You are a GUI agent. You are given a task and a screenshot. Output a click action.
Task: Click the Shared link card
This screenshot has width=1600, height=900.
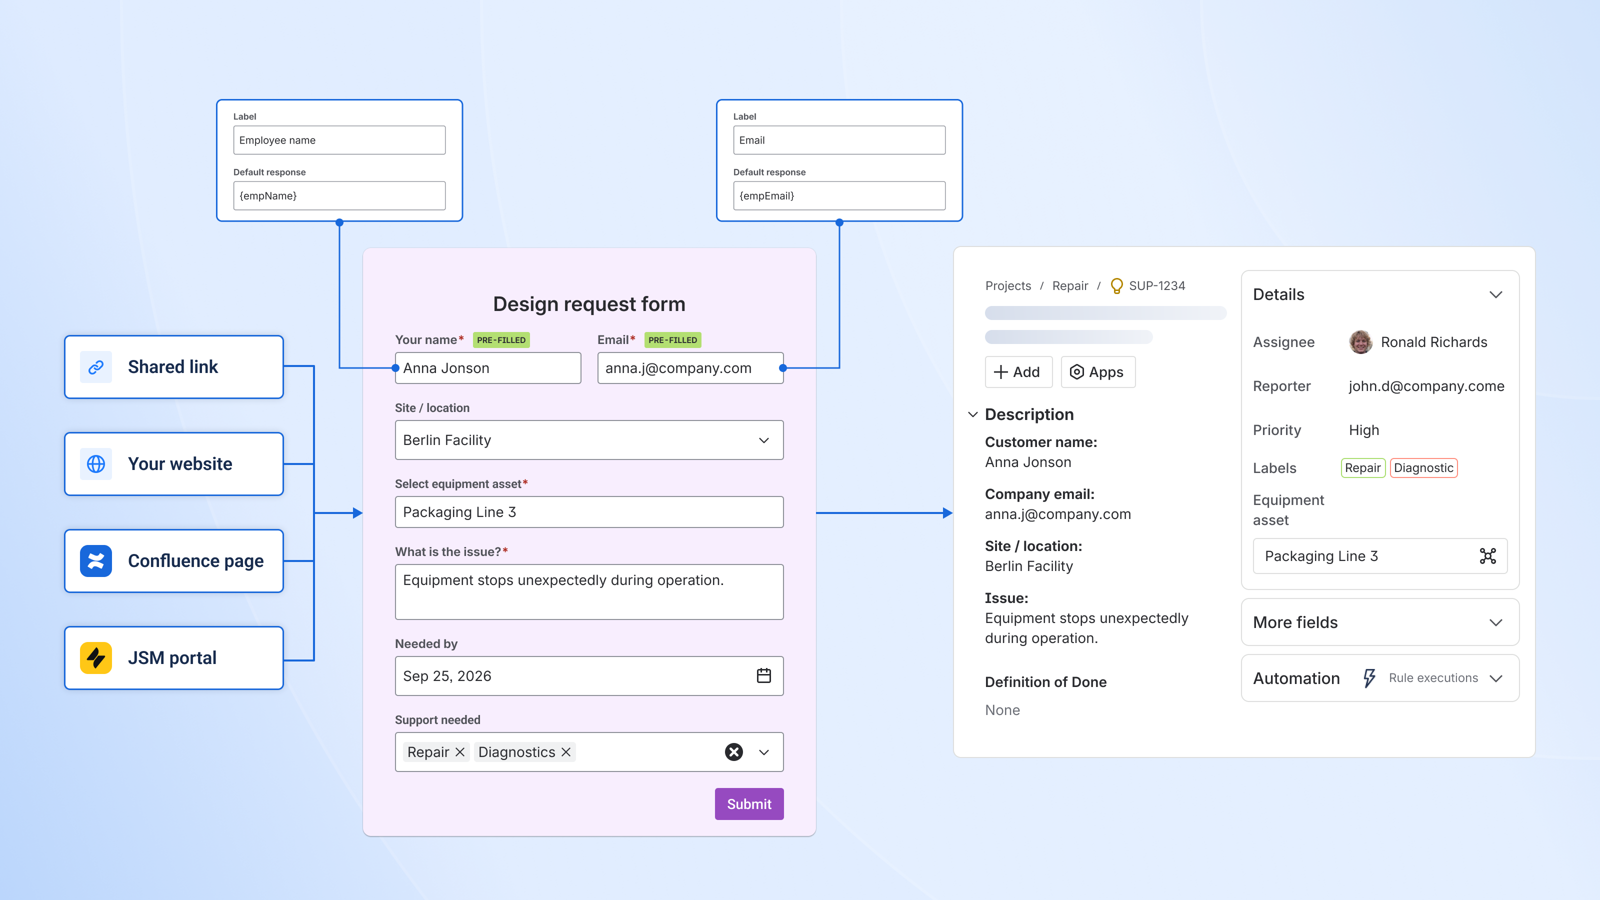174,367
